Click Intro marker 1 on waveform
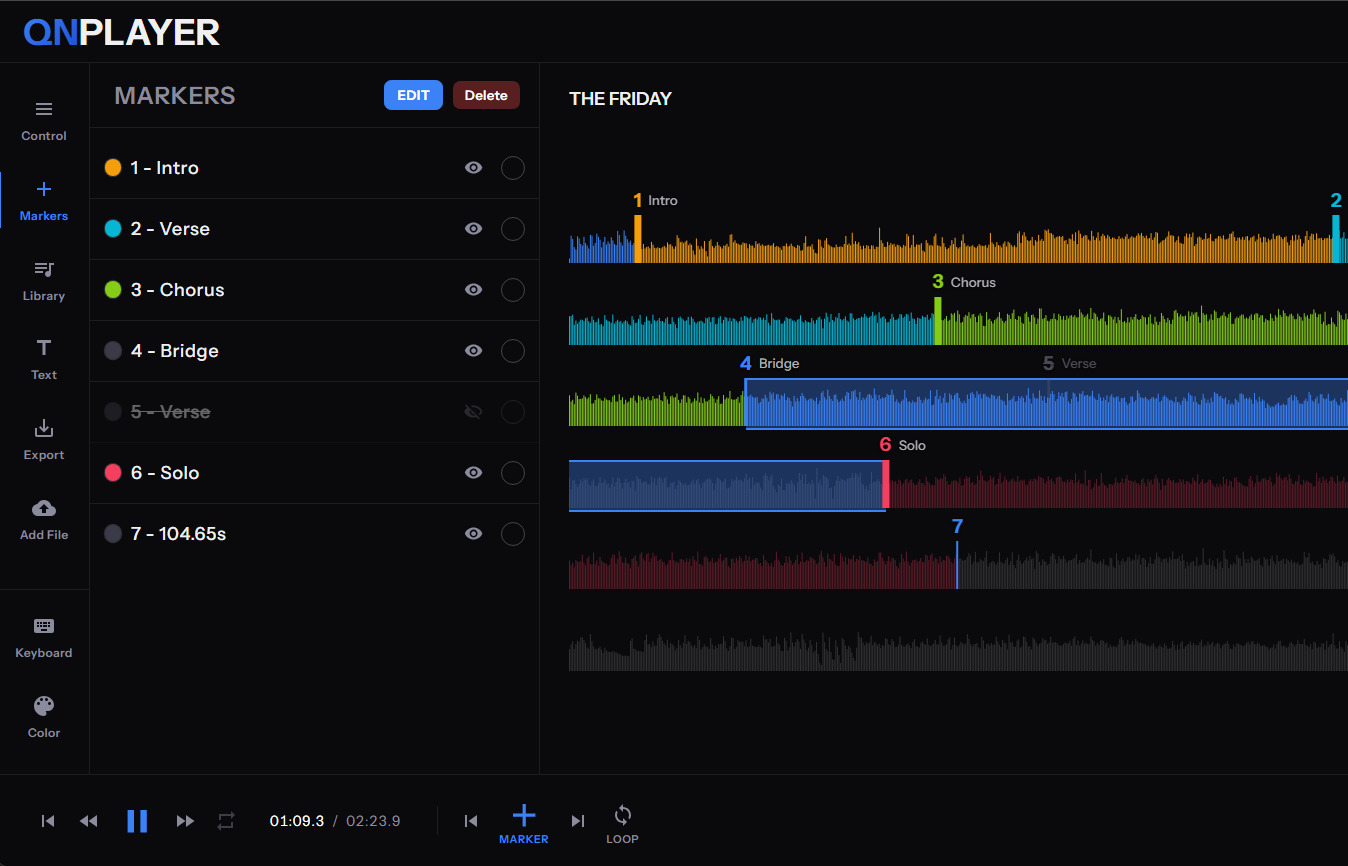Image resolution: width=1348 pixels, height=866 pixels. (637, 228)
